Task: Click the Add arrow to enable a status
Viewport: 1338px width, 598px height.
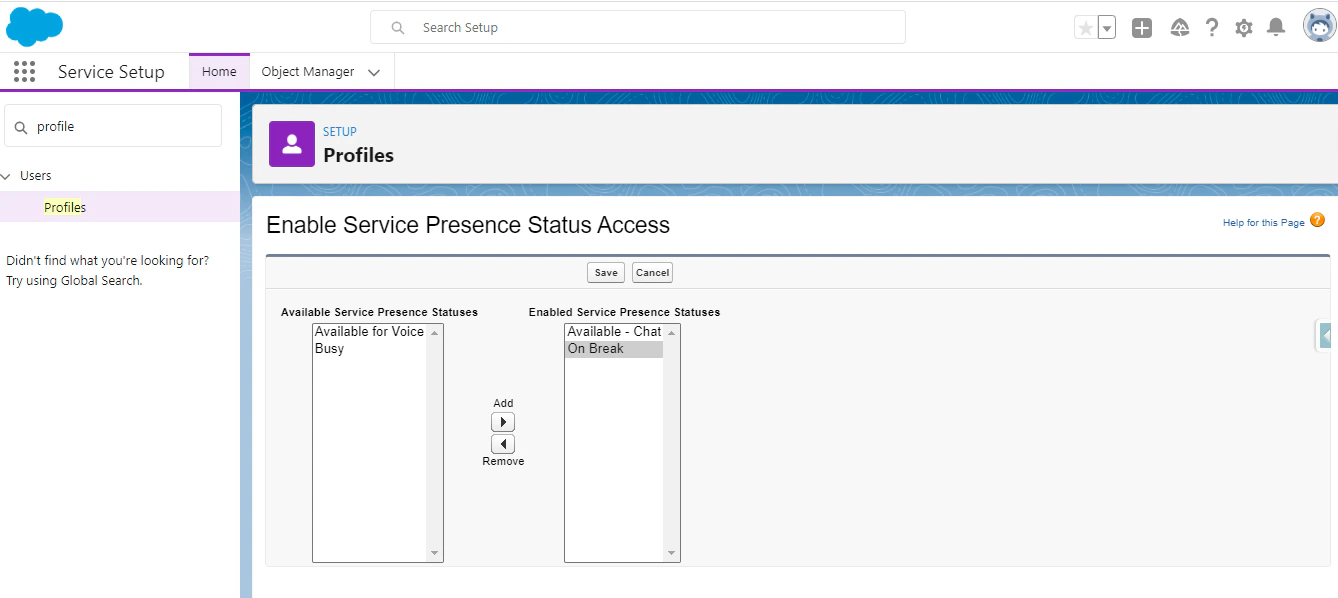Action: 503,421
